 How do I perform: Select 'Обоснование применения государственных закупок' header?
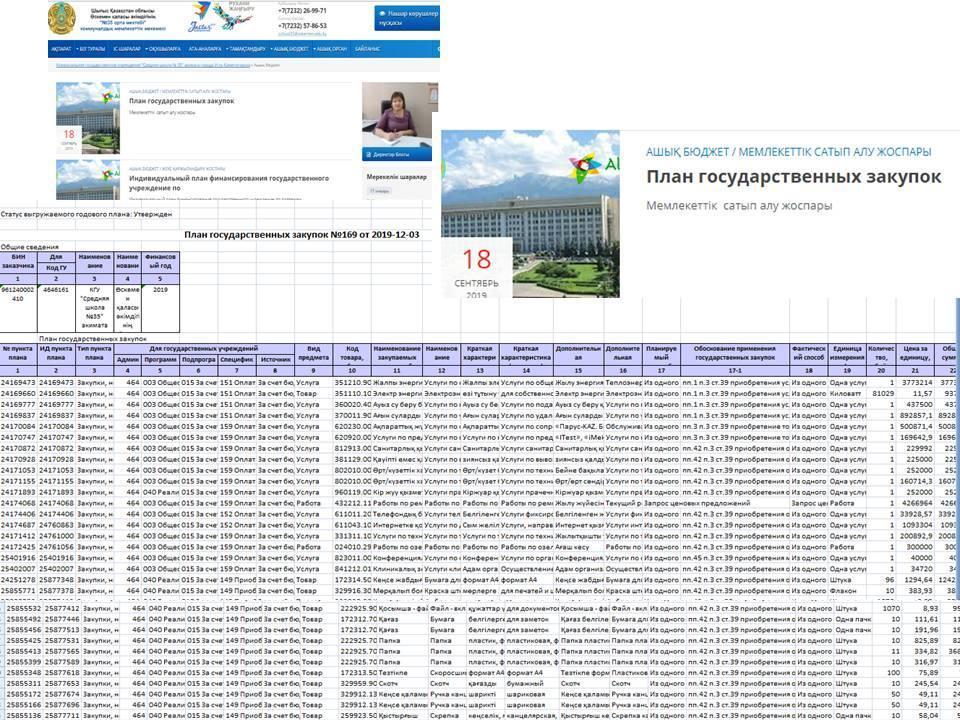(x=735, y=354)
